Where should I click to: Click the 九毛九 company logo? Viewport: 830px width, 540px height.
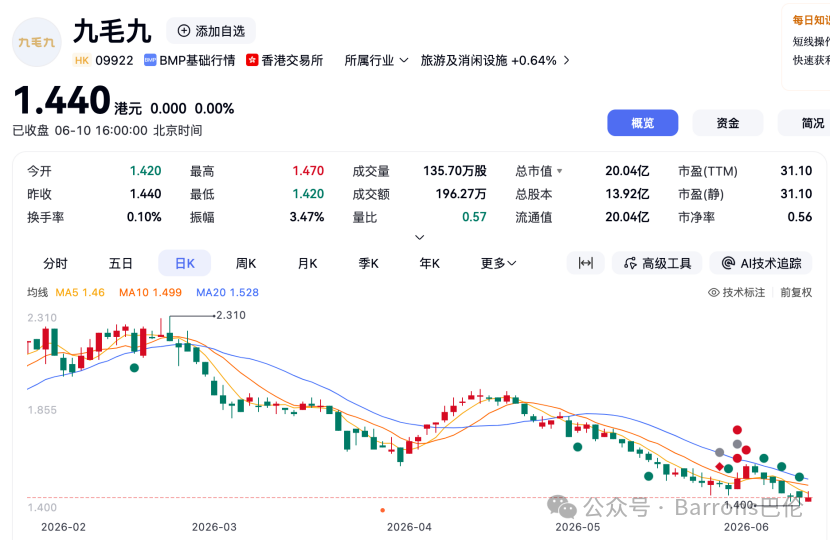37,42
